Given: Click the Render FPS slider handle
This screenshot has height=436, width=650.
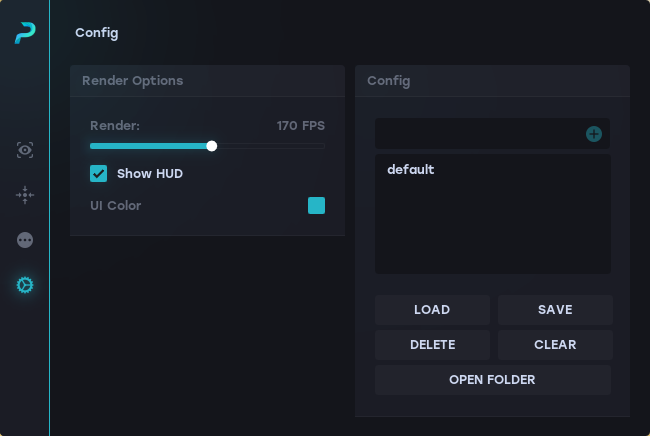Looking at the screenshot, I should 212,146.
